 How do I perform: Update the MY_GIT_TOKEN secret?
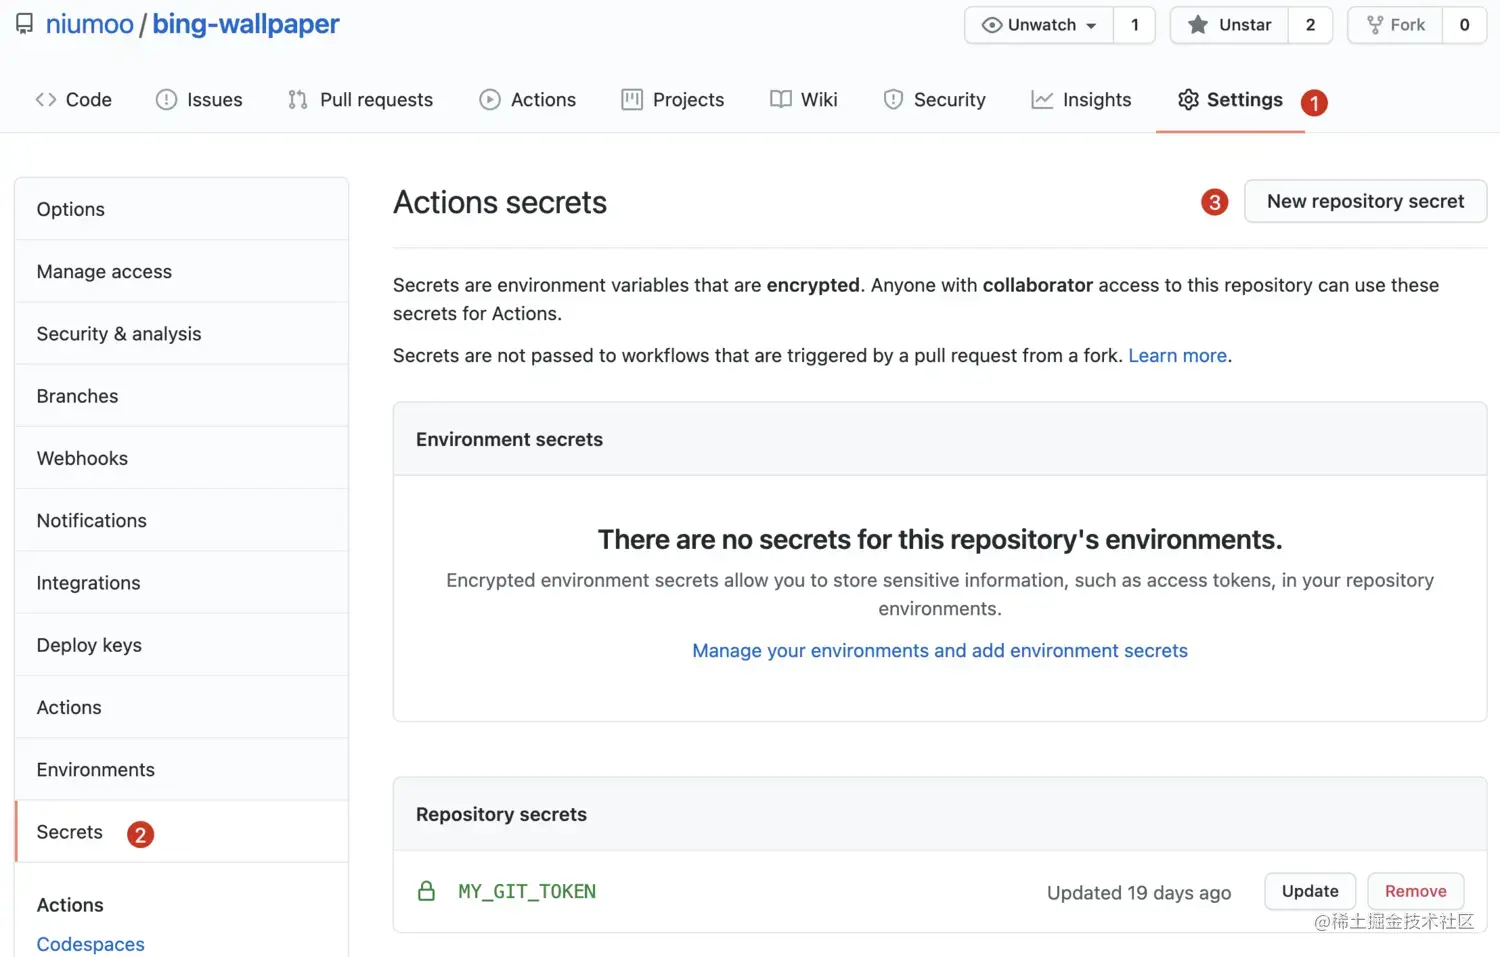pos(1310,891)
